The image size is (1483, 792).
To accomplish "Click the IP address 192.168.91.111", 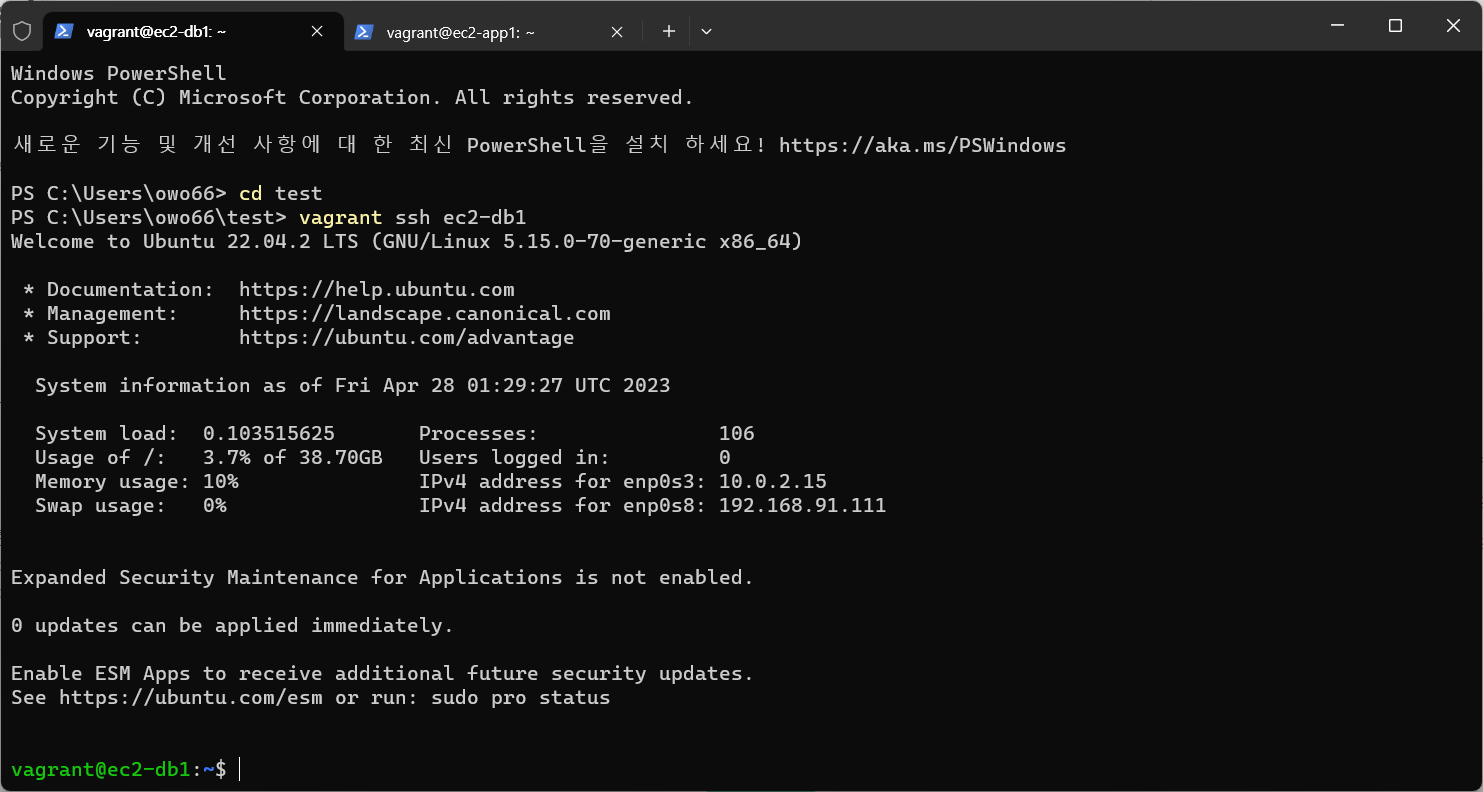I will tap(803, 506).
